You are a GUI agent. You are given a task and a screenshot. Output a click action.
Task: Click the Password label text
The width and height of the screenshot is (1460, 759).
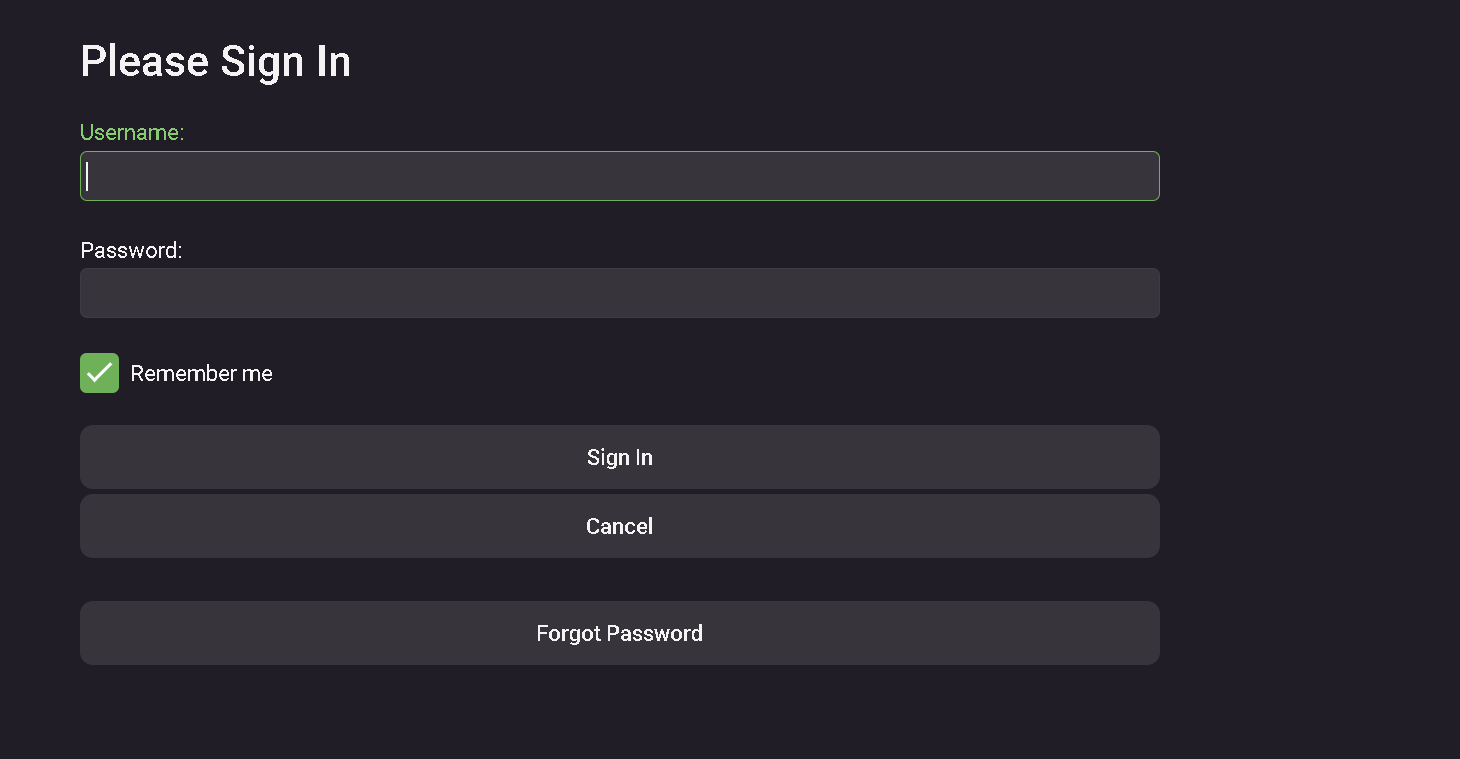pos(131,251)
